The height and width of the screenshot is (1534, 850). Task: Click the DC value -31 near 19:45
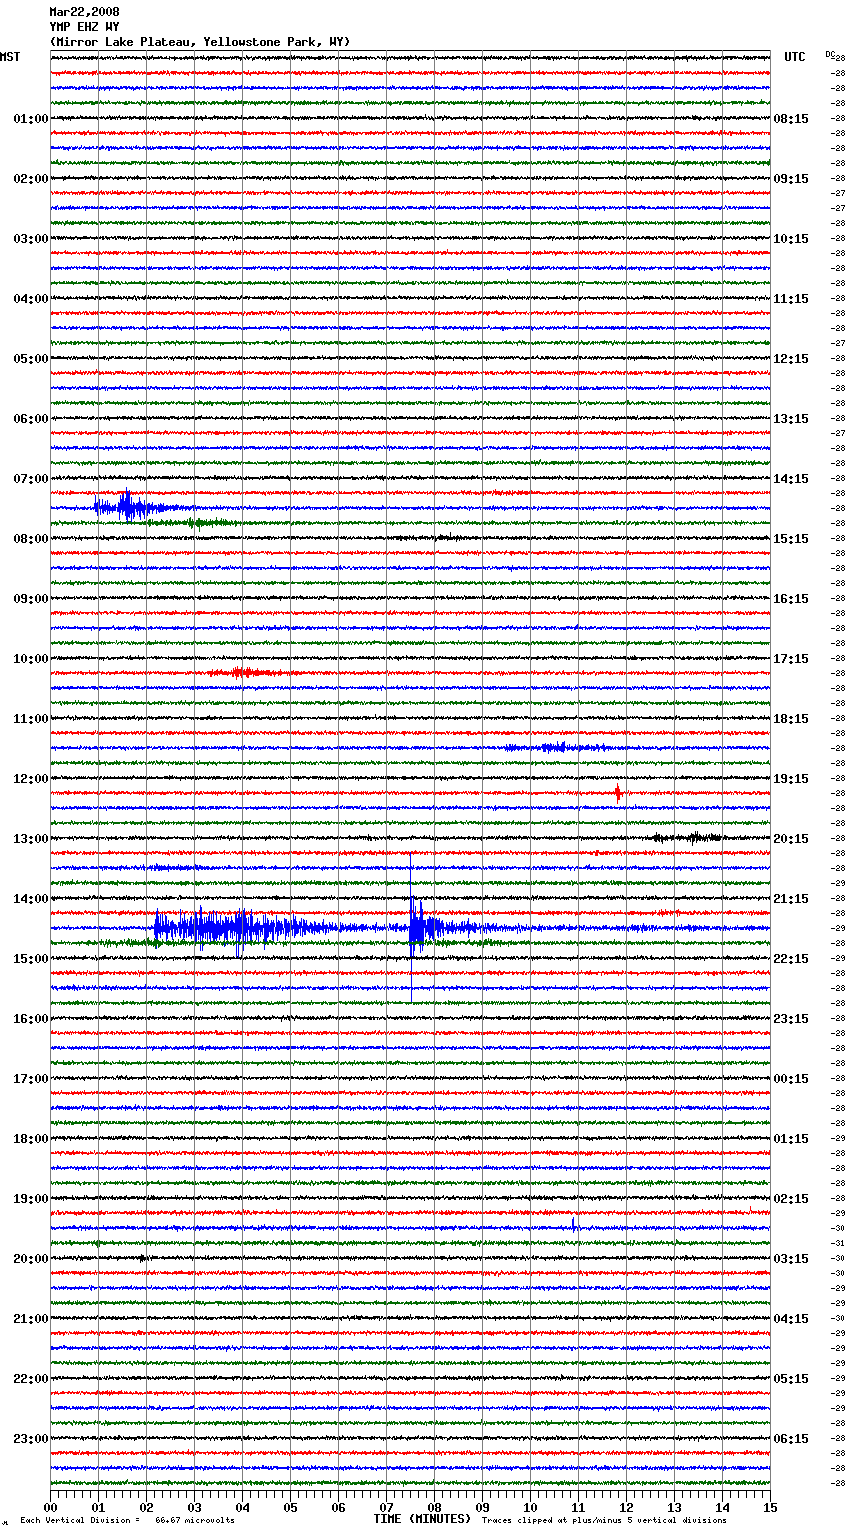[x=838, y=1243]
